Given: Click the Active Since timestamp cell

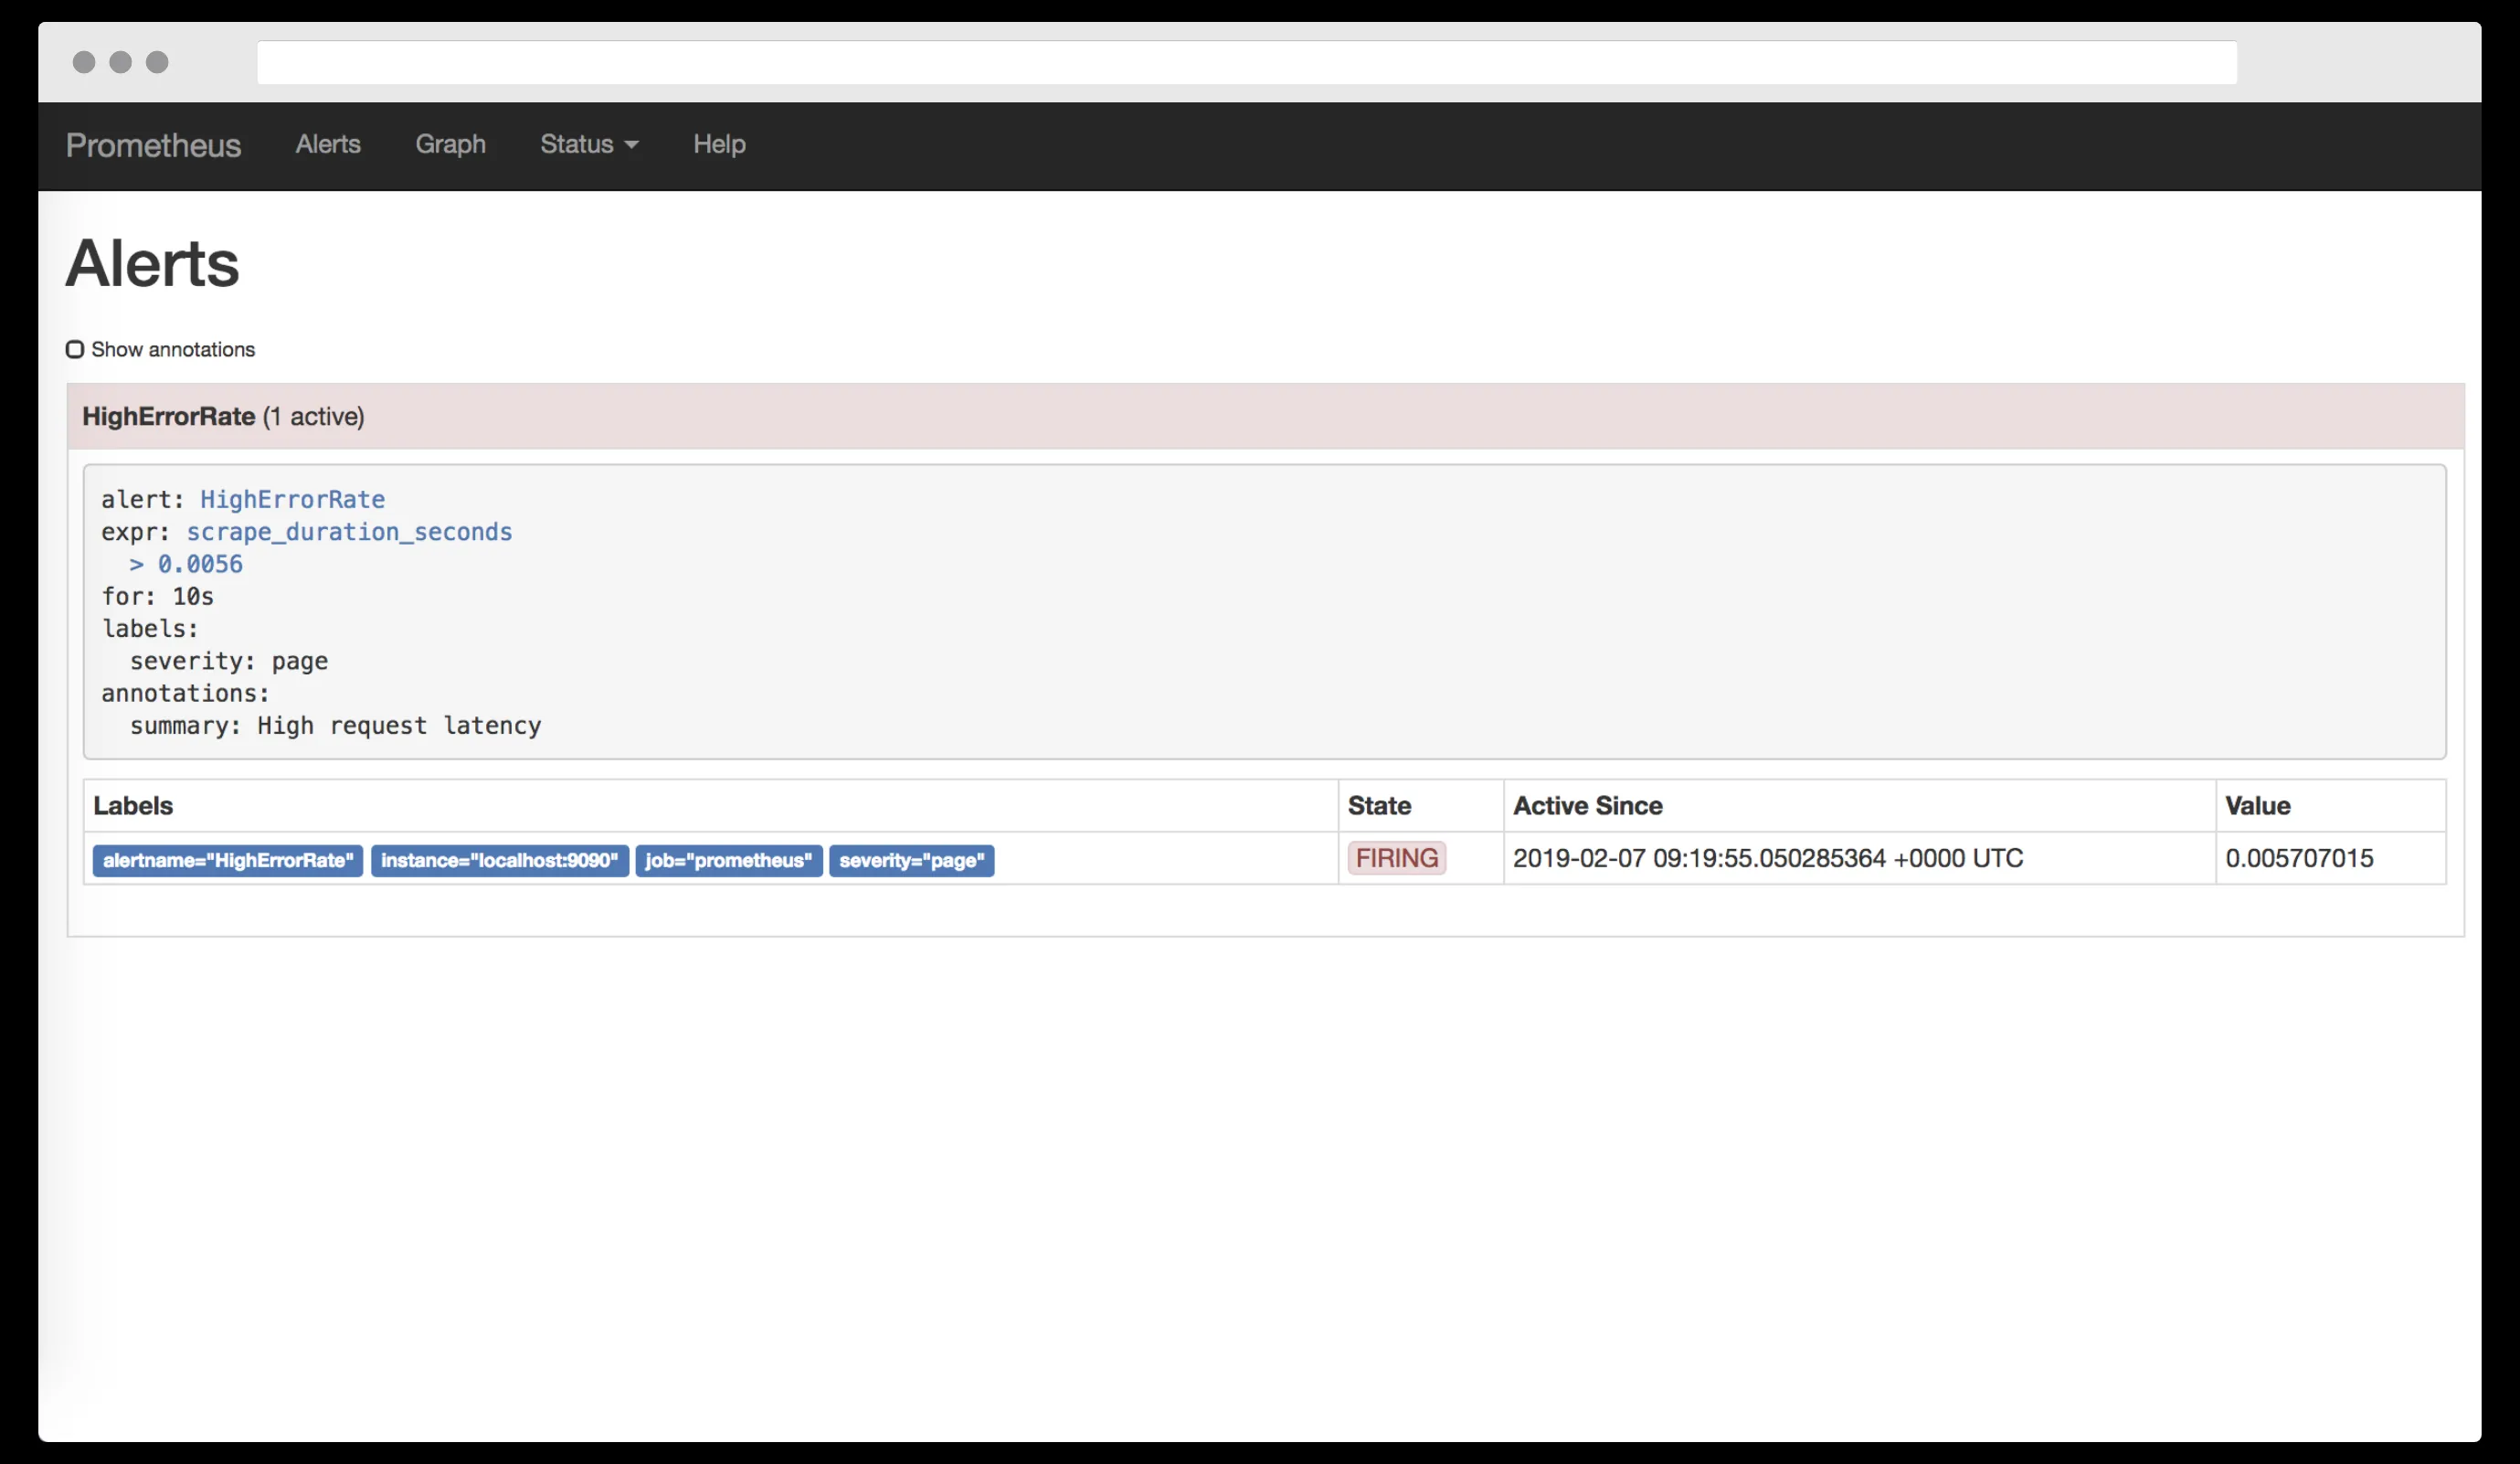Looking at the screenshot, I should 1767,858.
